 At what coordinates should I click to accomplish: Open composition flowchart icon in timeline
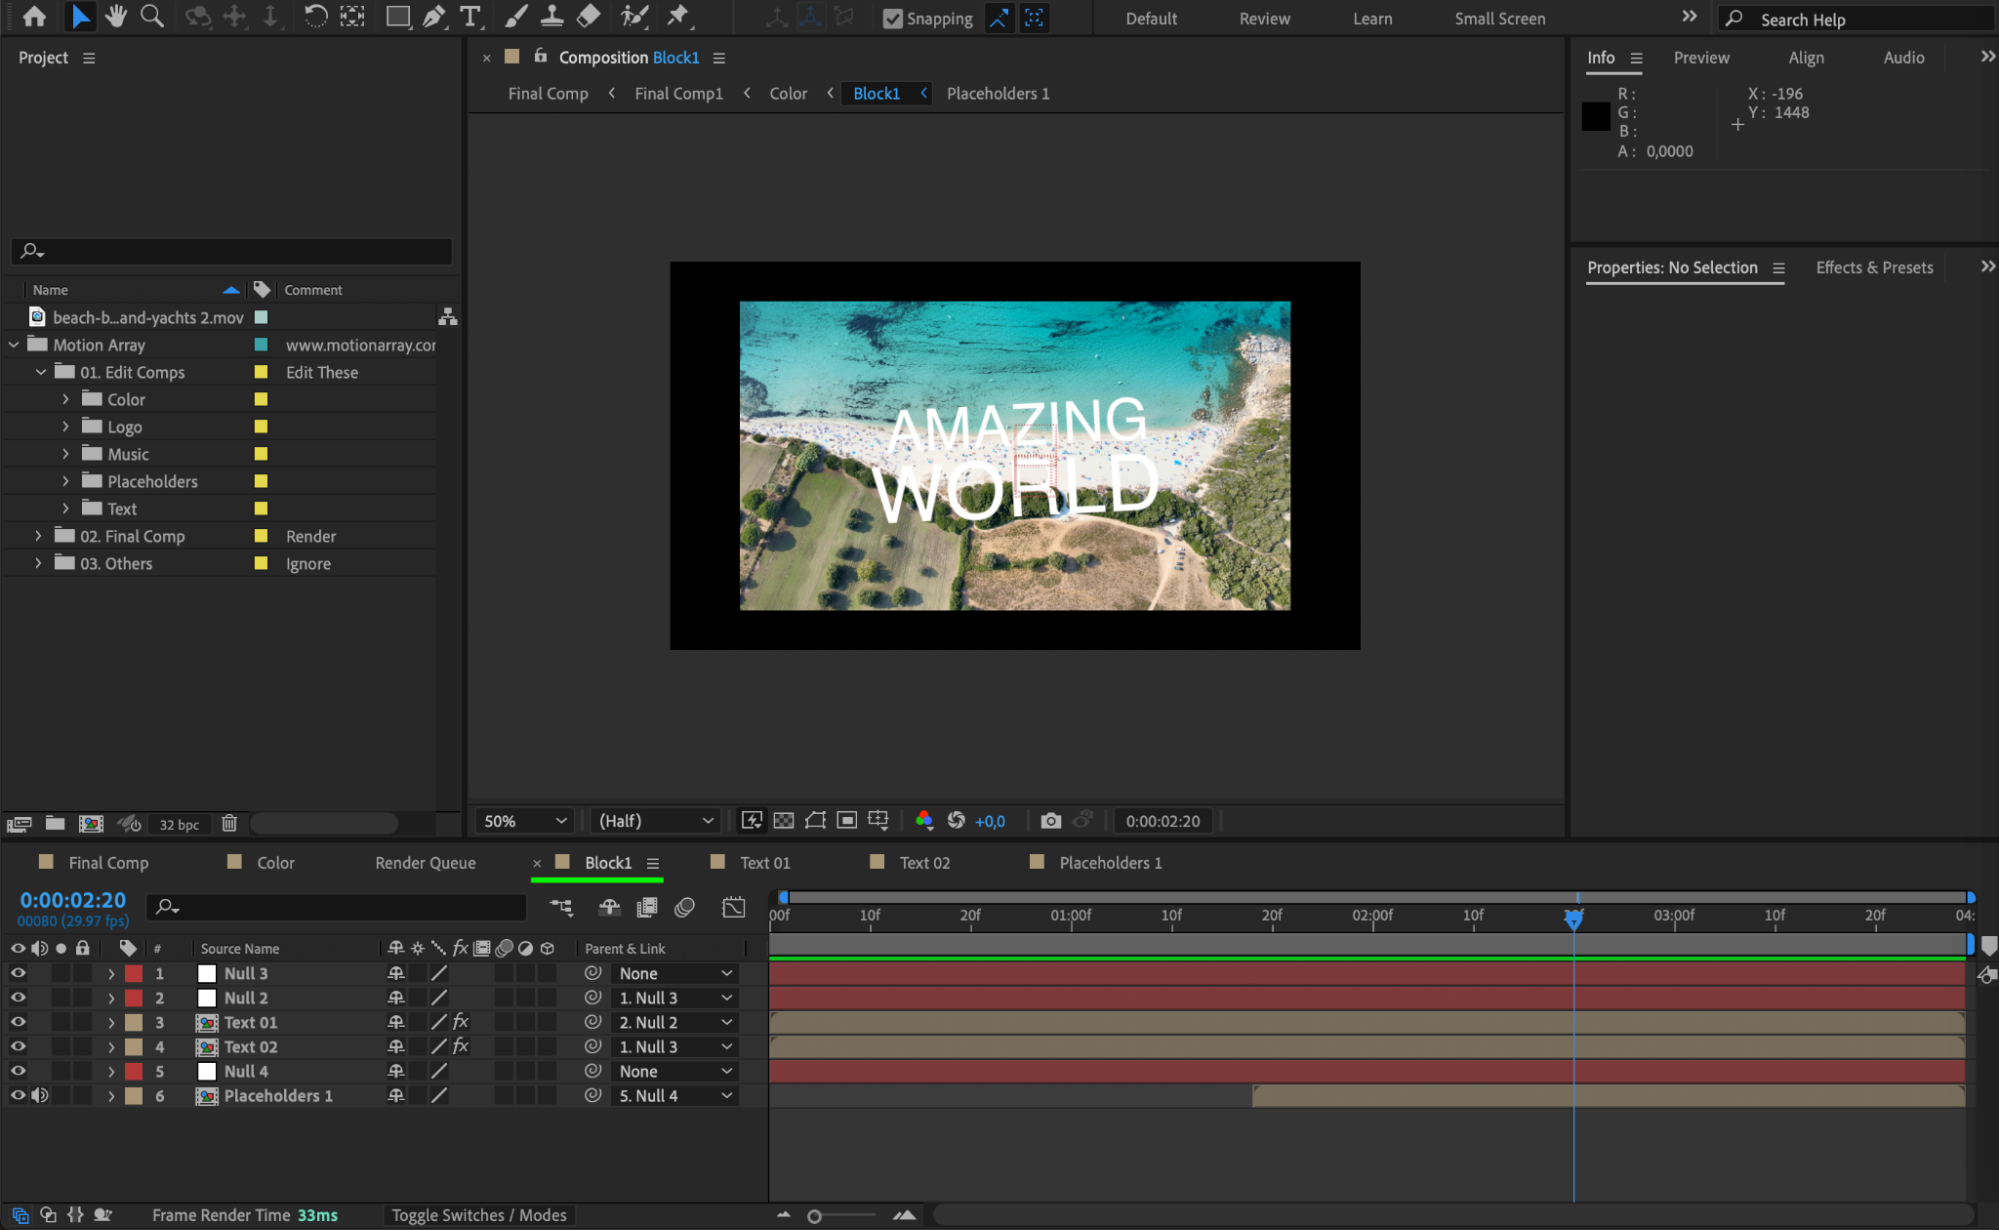[x=561, y=907]
